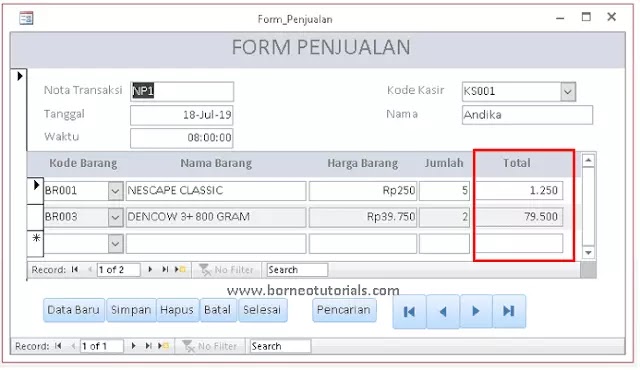
Task: Open Kode Barang dropdown for BR001
Action: coord(116,191)
